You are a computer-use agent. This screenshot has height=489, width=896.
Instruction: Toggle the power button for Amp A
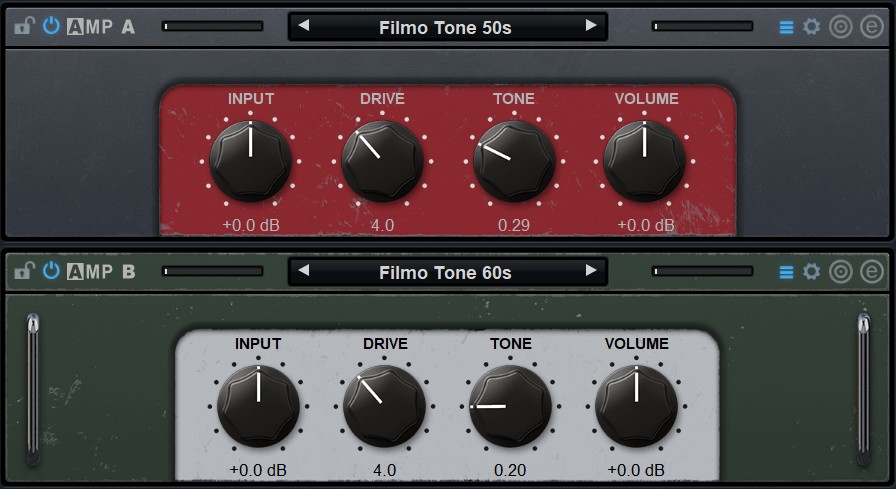[x=51, y=27]
